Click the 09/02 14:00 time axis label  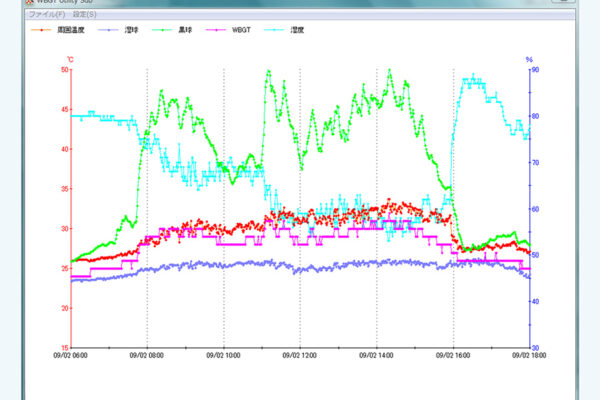pos(376,355)
